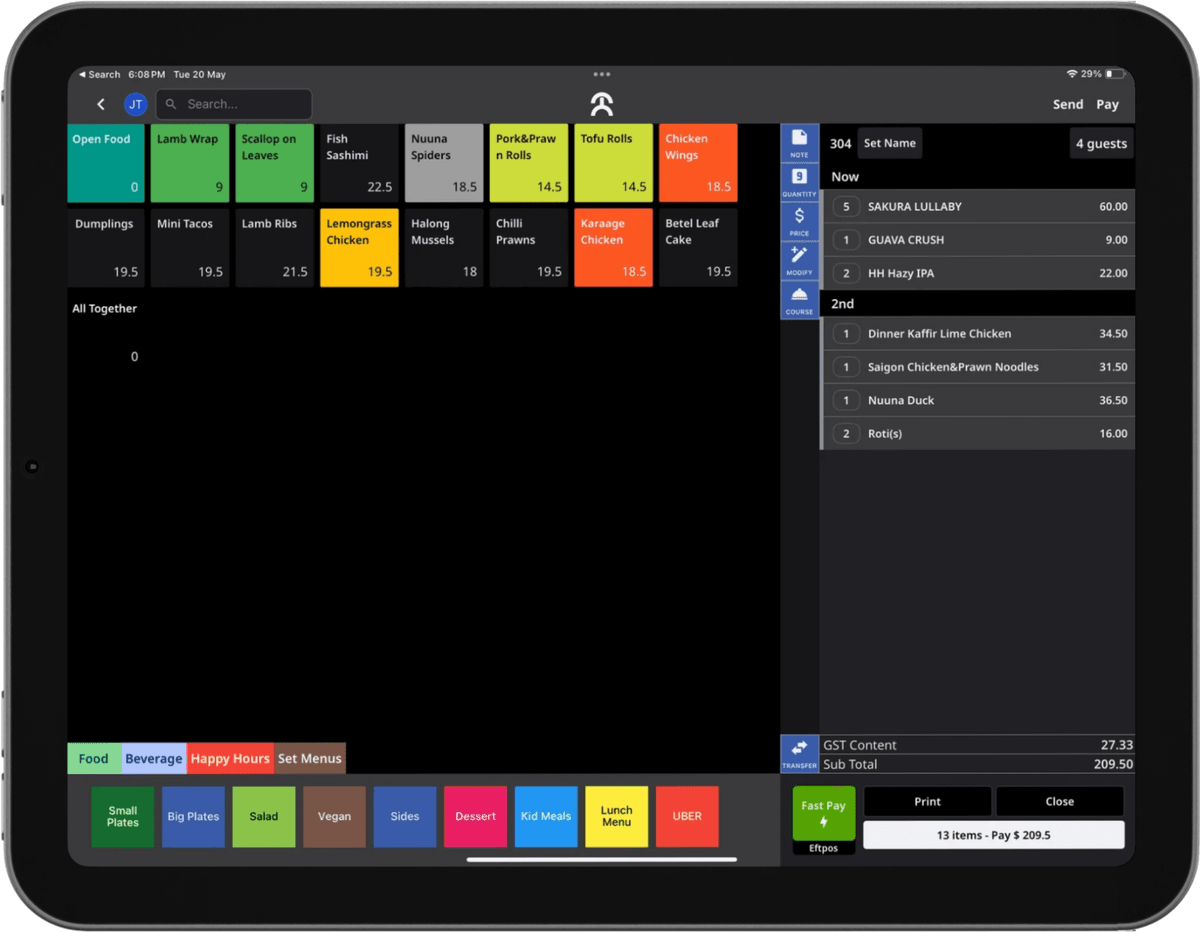Select the Vegan category
Image resolution: width=1200 pixels, height=932 pixels.
[x=334, y=816]
